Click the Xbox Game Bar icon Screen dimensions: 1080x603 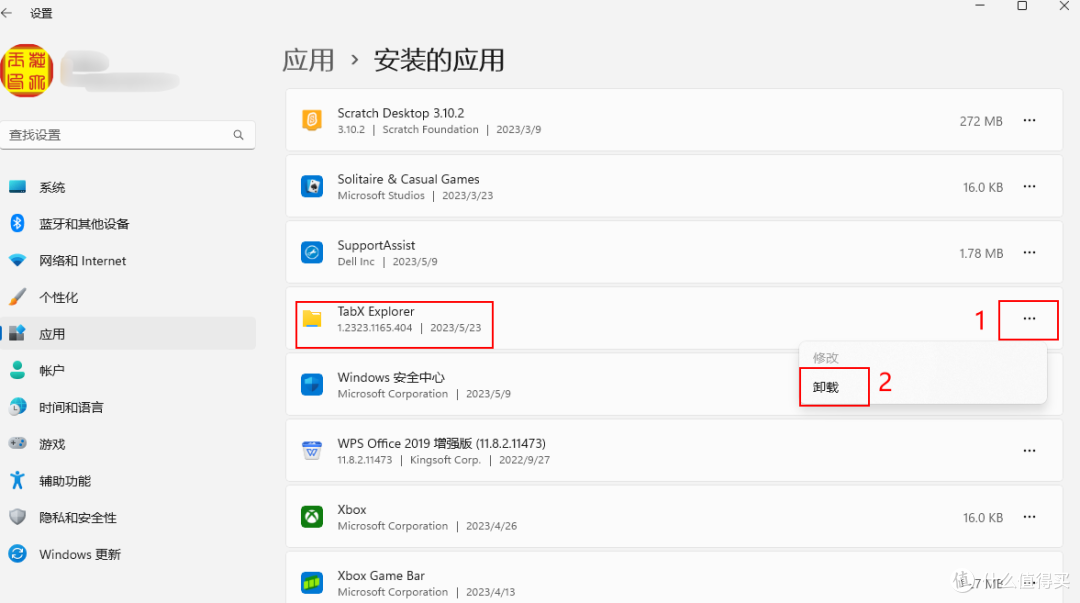(x=312, y=582)
